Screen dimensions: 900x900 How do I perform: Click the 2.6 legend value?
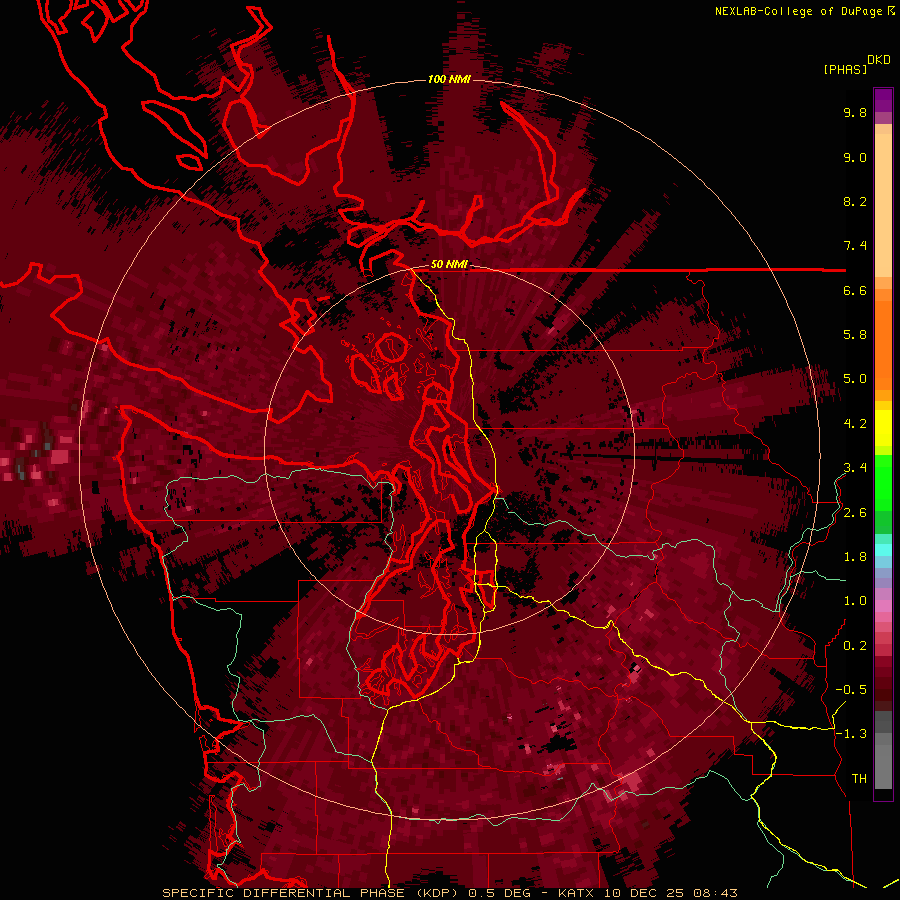pyautogui.click(x=855, y=513)
